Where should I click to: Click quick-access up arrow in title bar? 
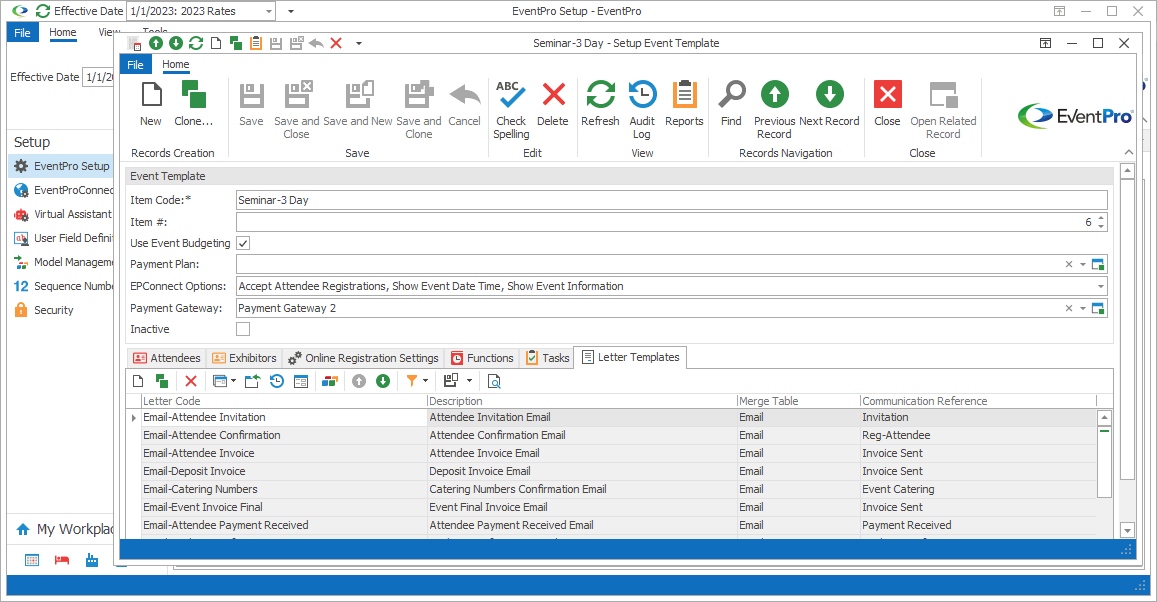point(156,43)
